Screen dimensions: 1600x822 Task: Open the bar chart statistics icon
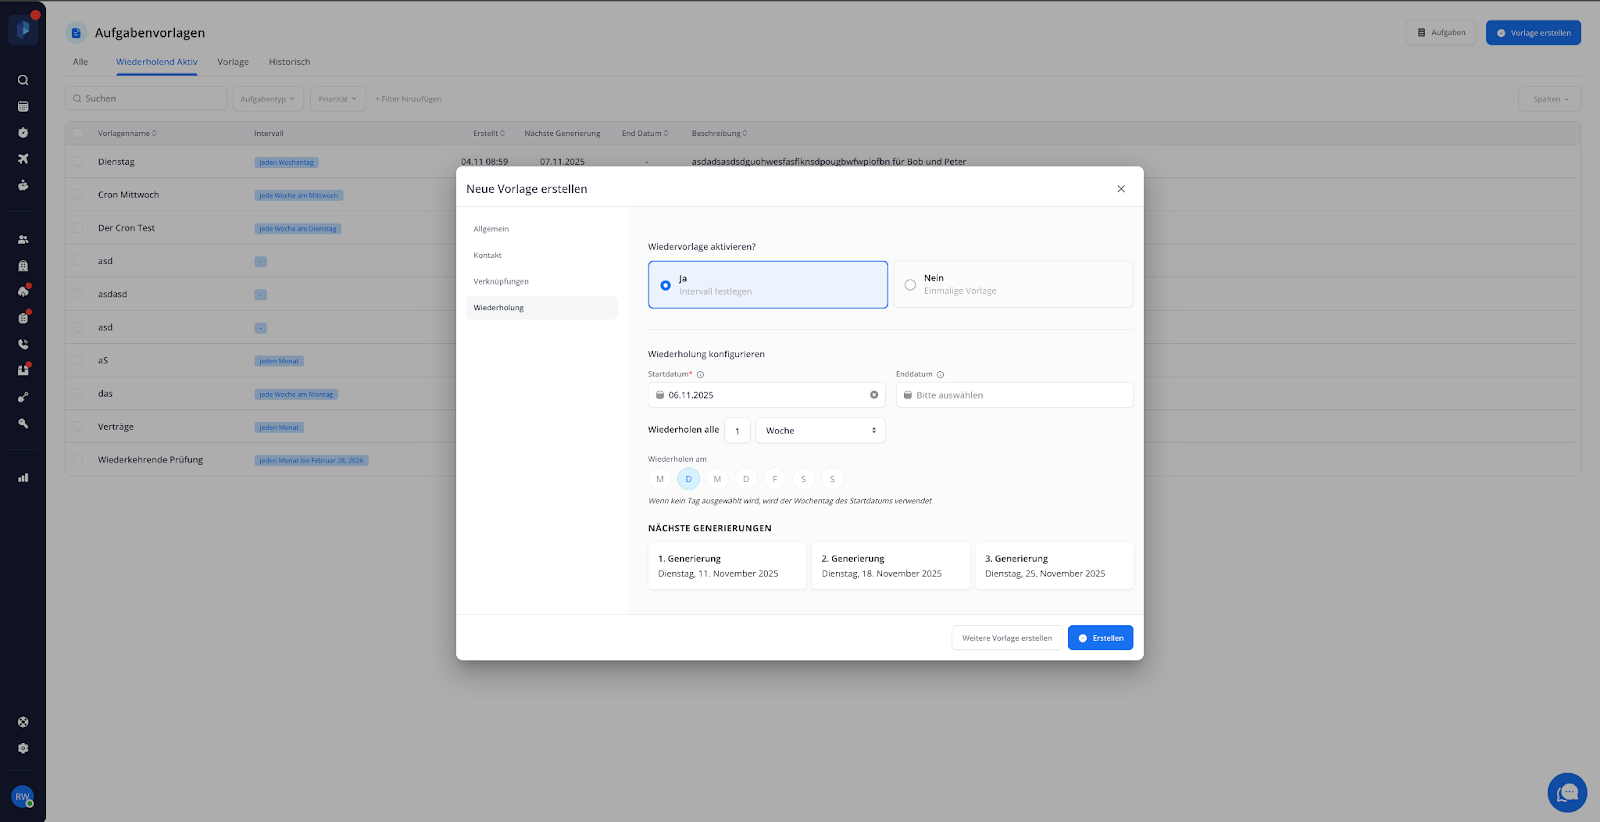click(x=23, y=478)
